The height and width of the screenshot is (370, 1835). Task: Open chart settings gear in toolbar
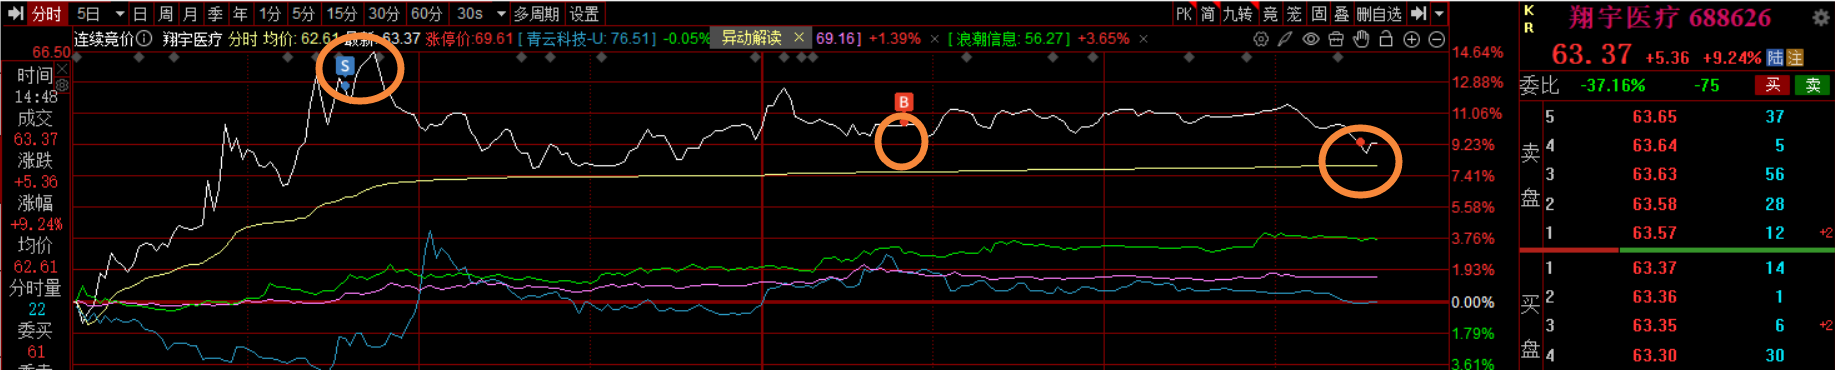1261,39
